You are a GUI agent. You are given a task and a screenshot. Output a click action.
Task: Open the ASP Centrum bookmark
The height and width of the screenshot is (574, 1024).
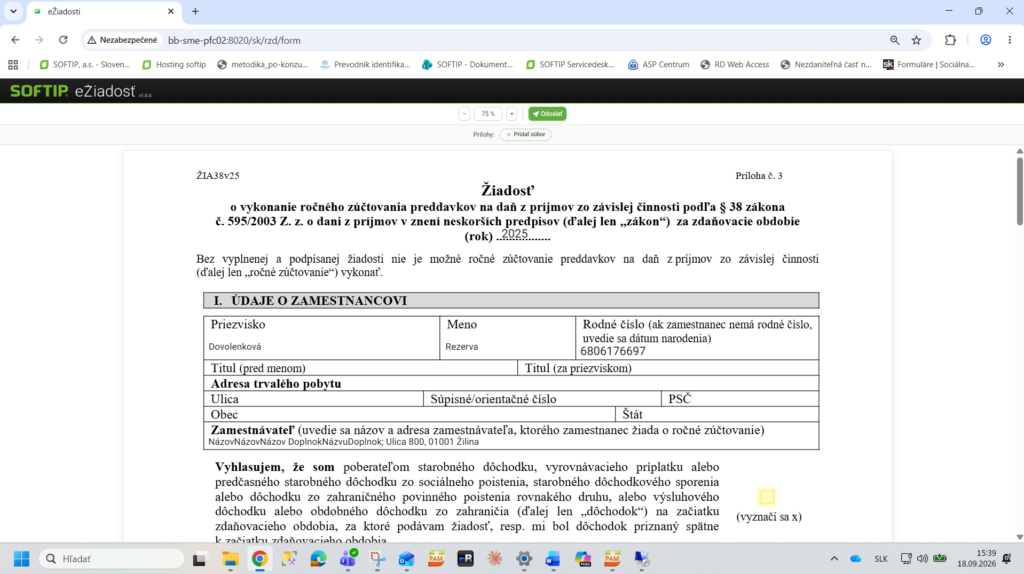point(658,65)
